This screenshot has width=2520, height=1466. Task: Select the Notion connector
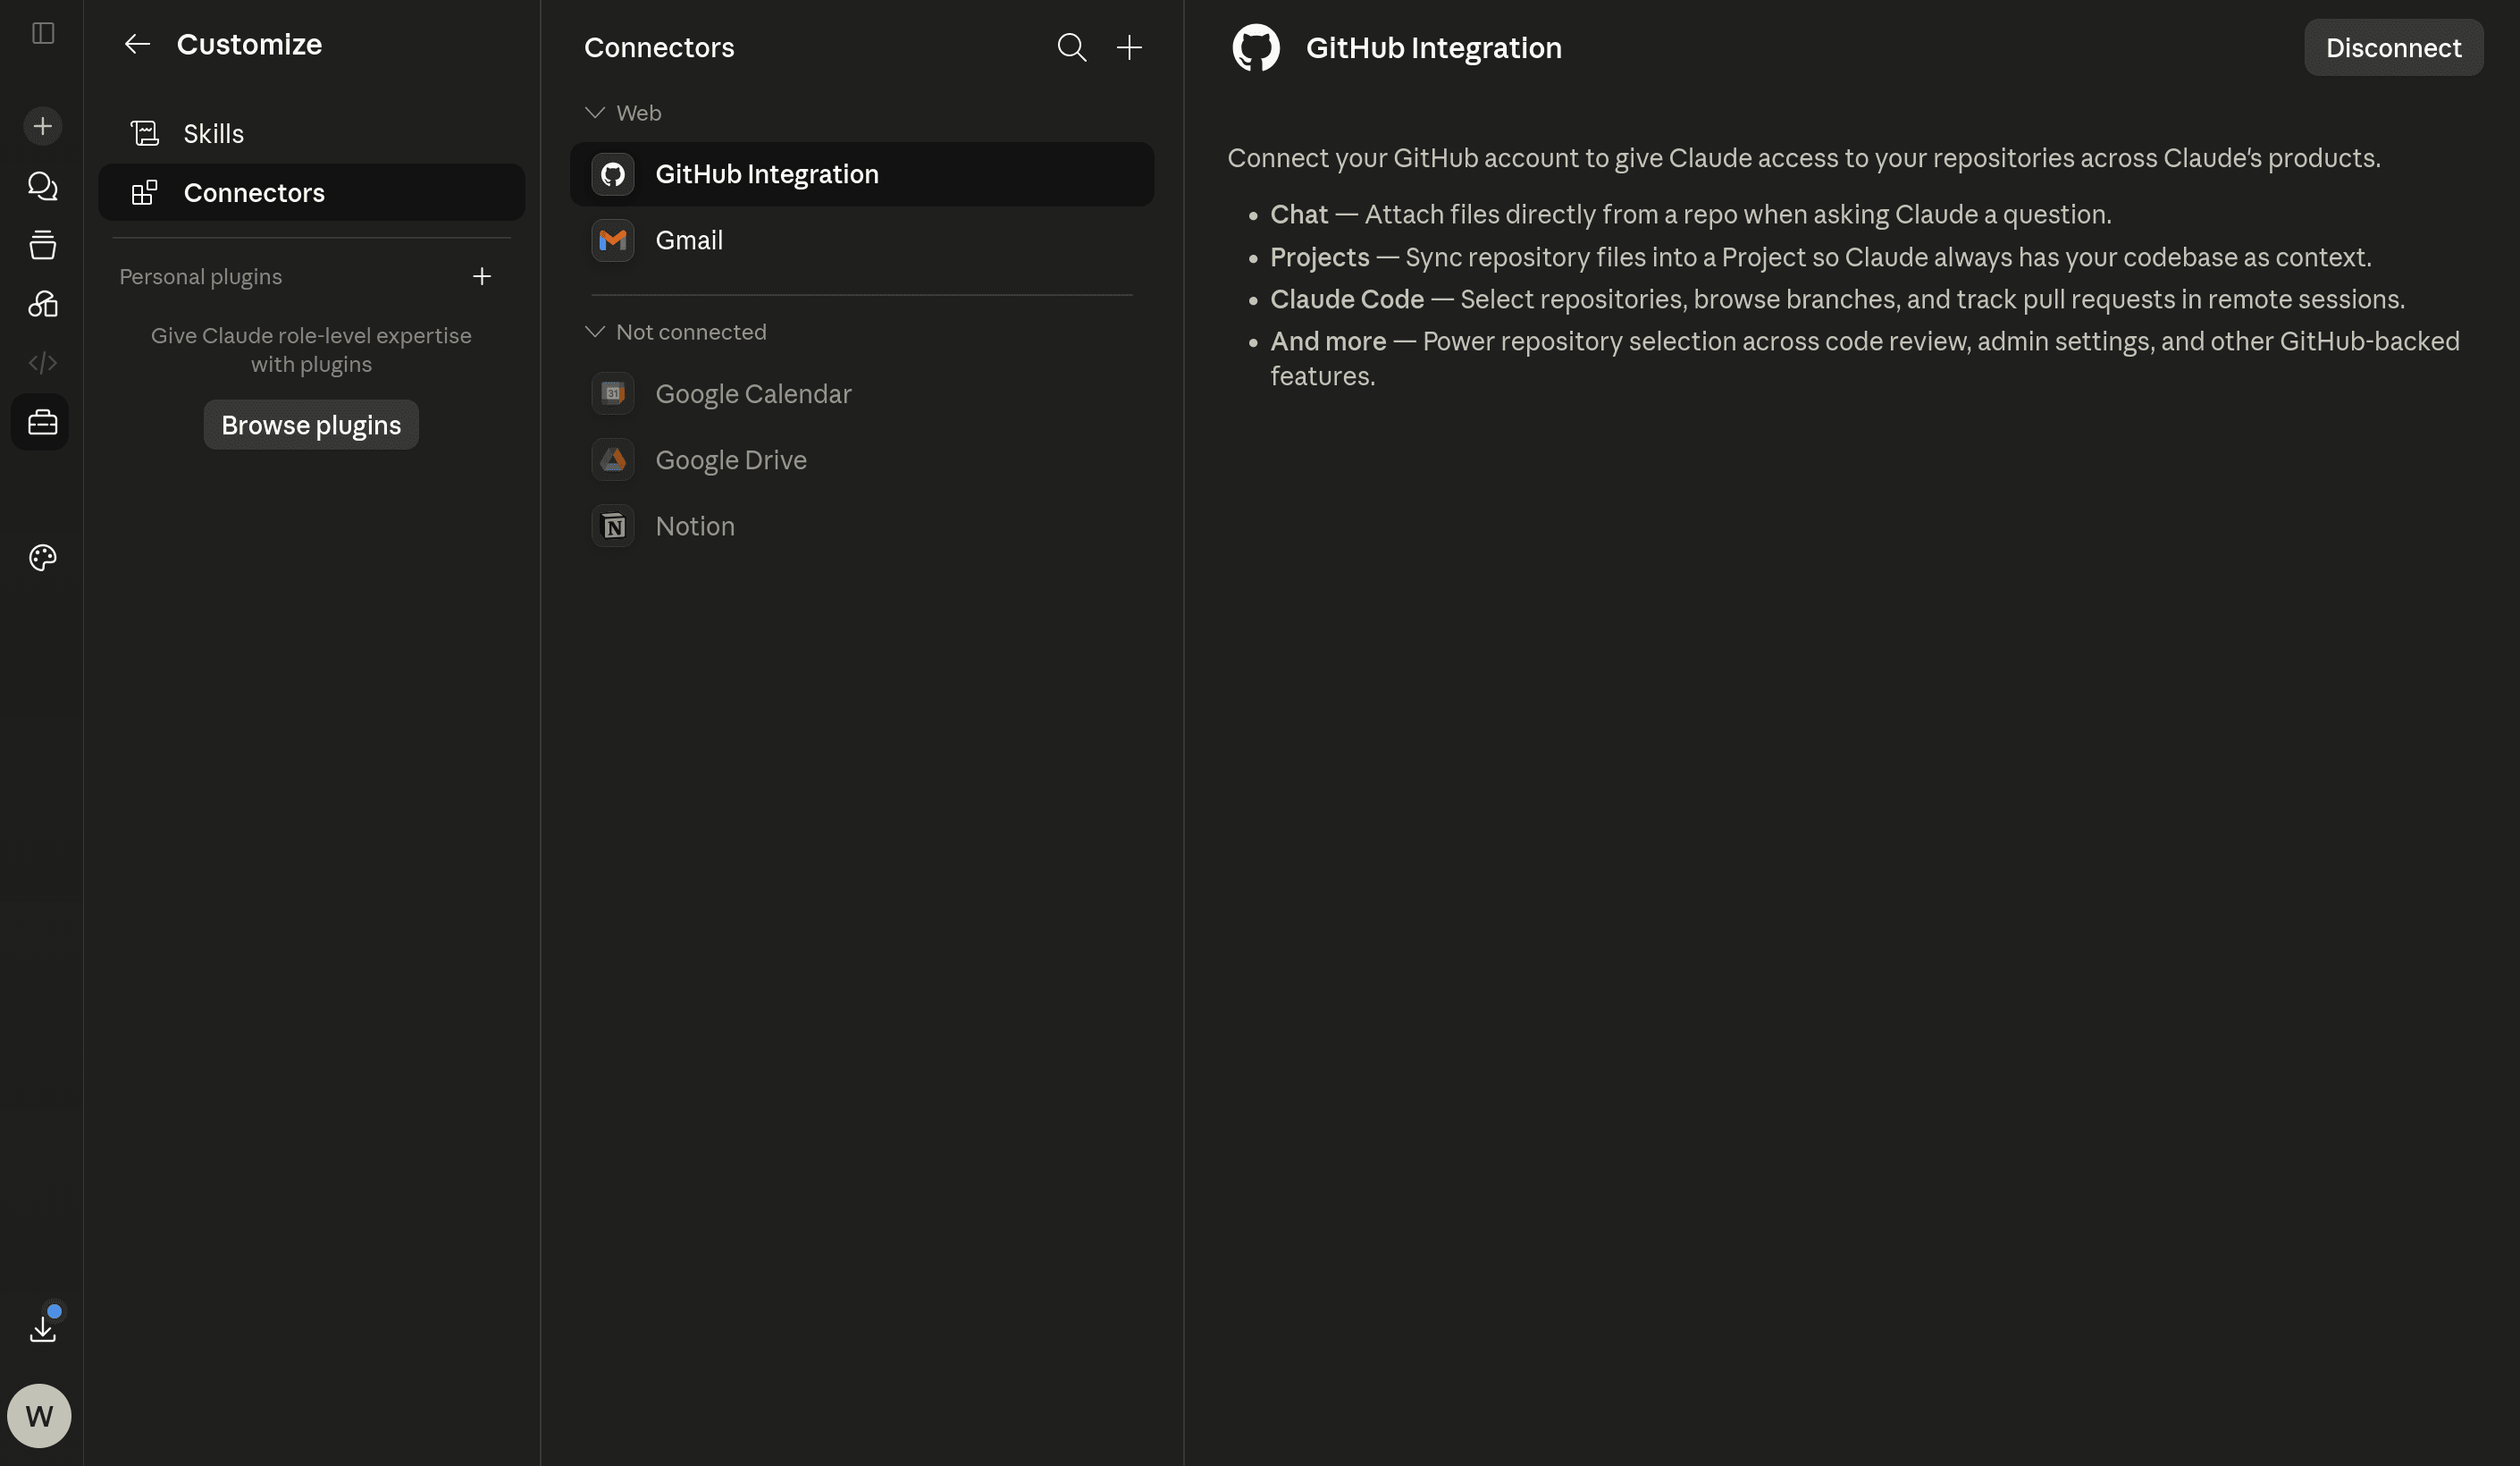[x=862, y=525]
